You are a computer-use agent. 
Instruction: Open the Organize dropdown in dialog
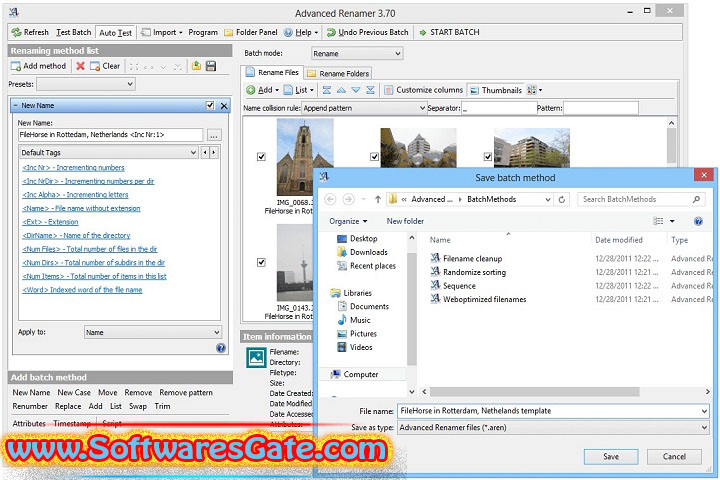[x=348, y=221]
